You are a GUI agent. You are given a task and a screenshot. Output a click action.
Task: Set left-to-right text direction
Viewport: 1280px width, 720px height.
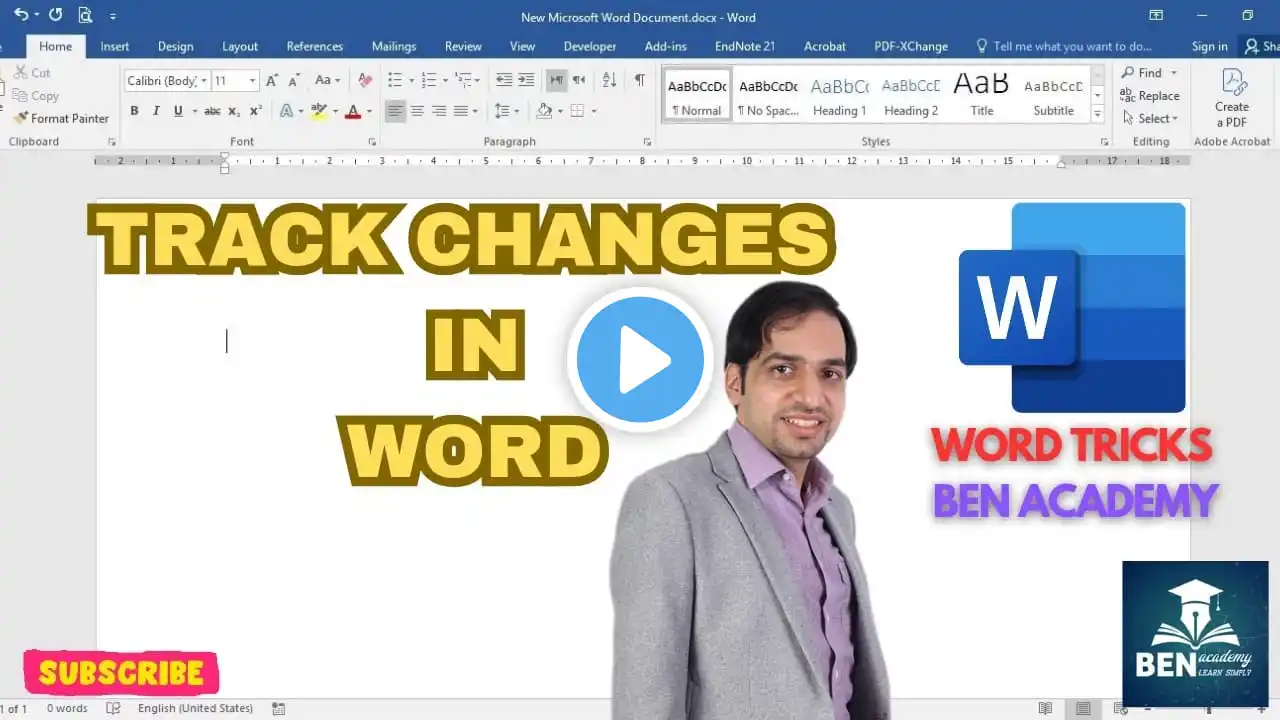click(x=556, y=81)
